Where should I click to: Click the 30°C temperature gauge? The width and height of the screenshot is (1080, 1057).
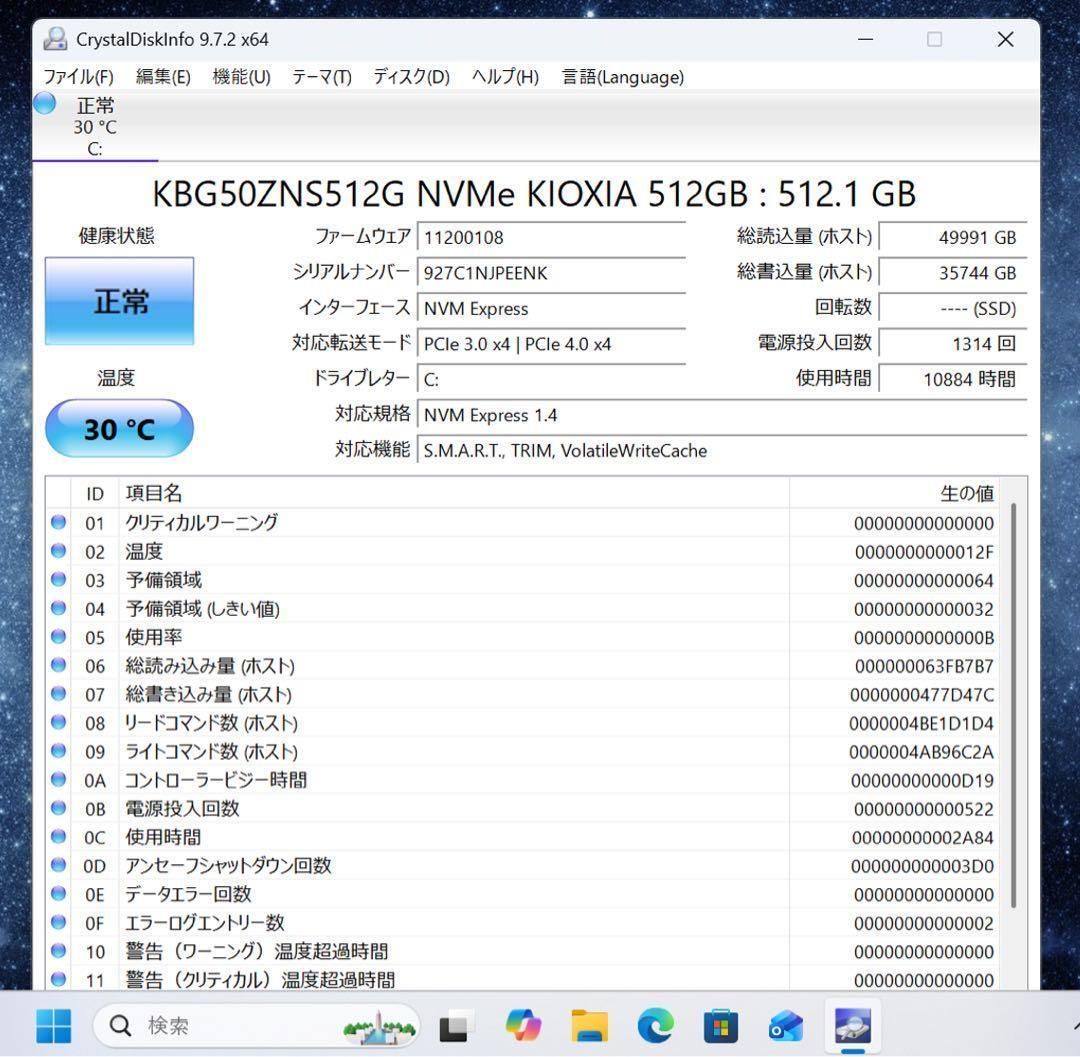point(119,428)
